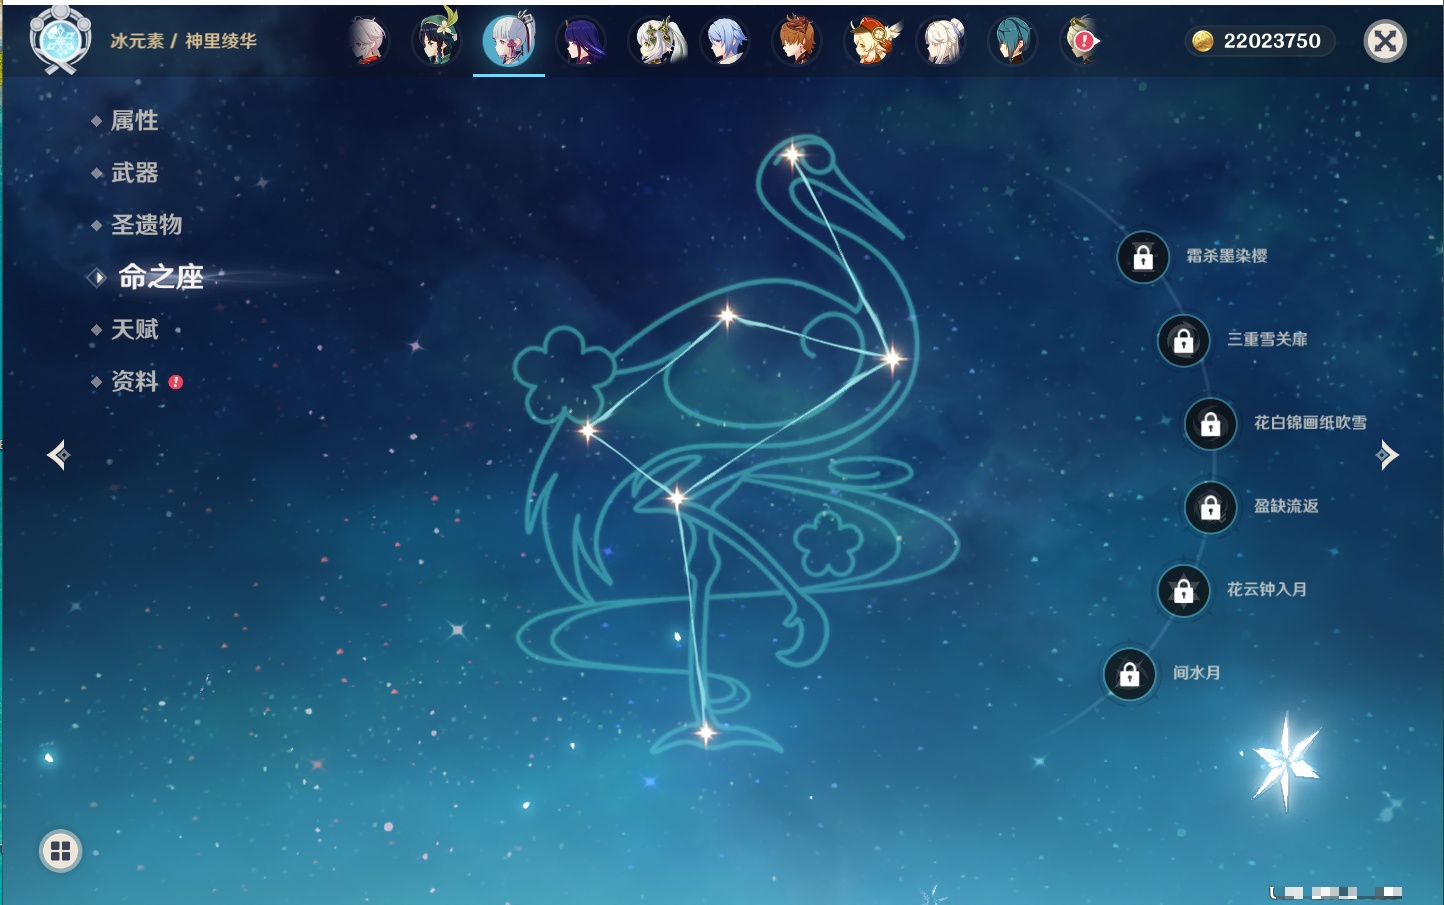1444x905 pixels.
Task: Select the Venti avatar with green hat
Action: (437, 39)
